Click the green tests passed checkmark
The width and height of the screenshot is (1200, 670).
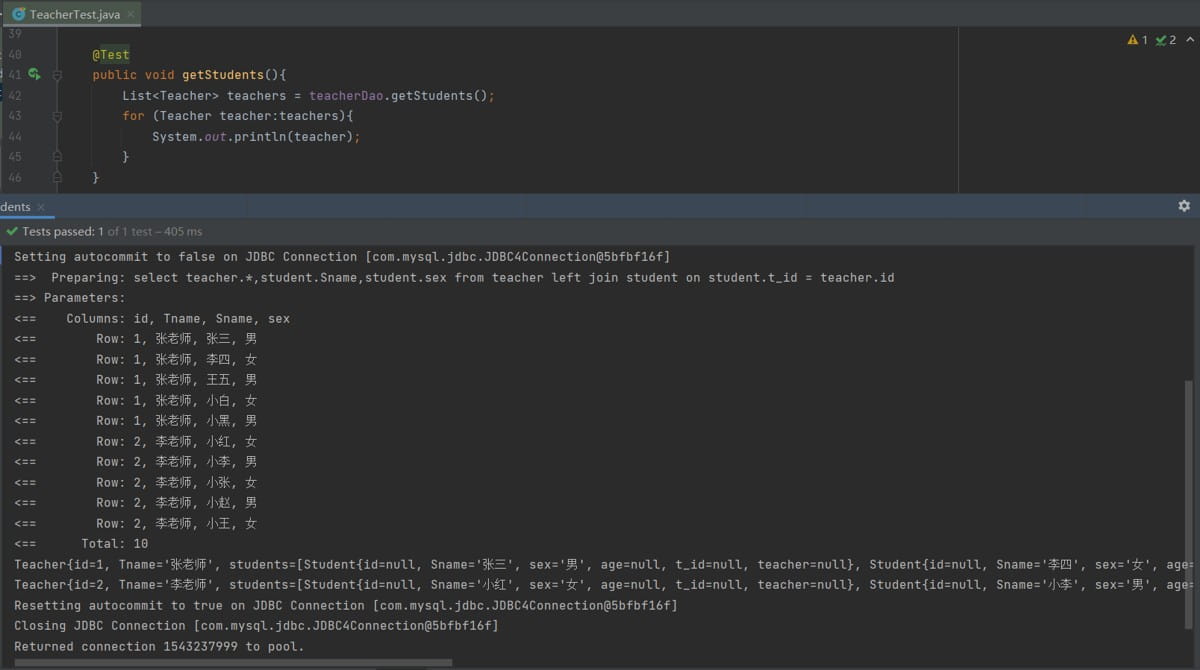[x=12, y=231]
